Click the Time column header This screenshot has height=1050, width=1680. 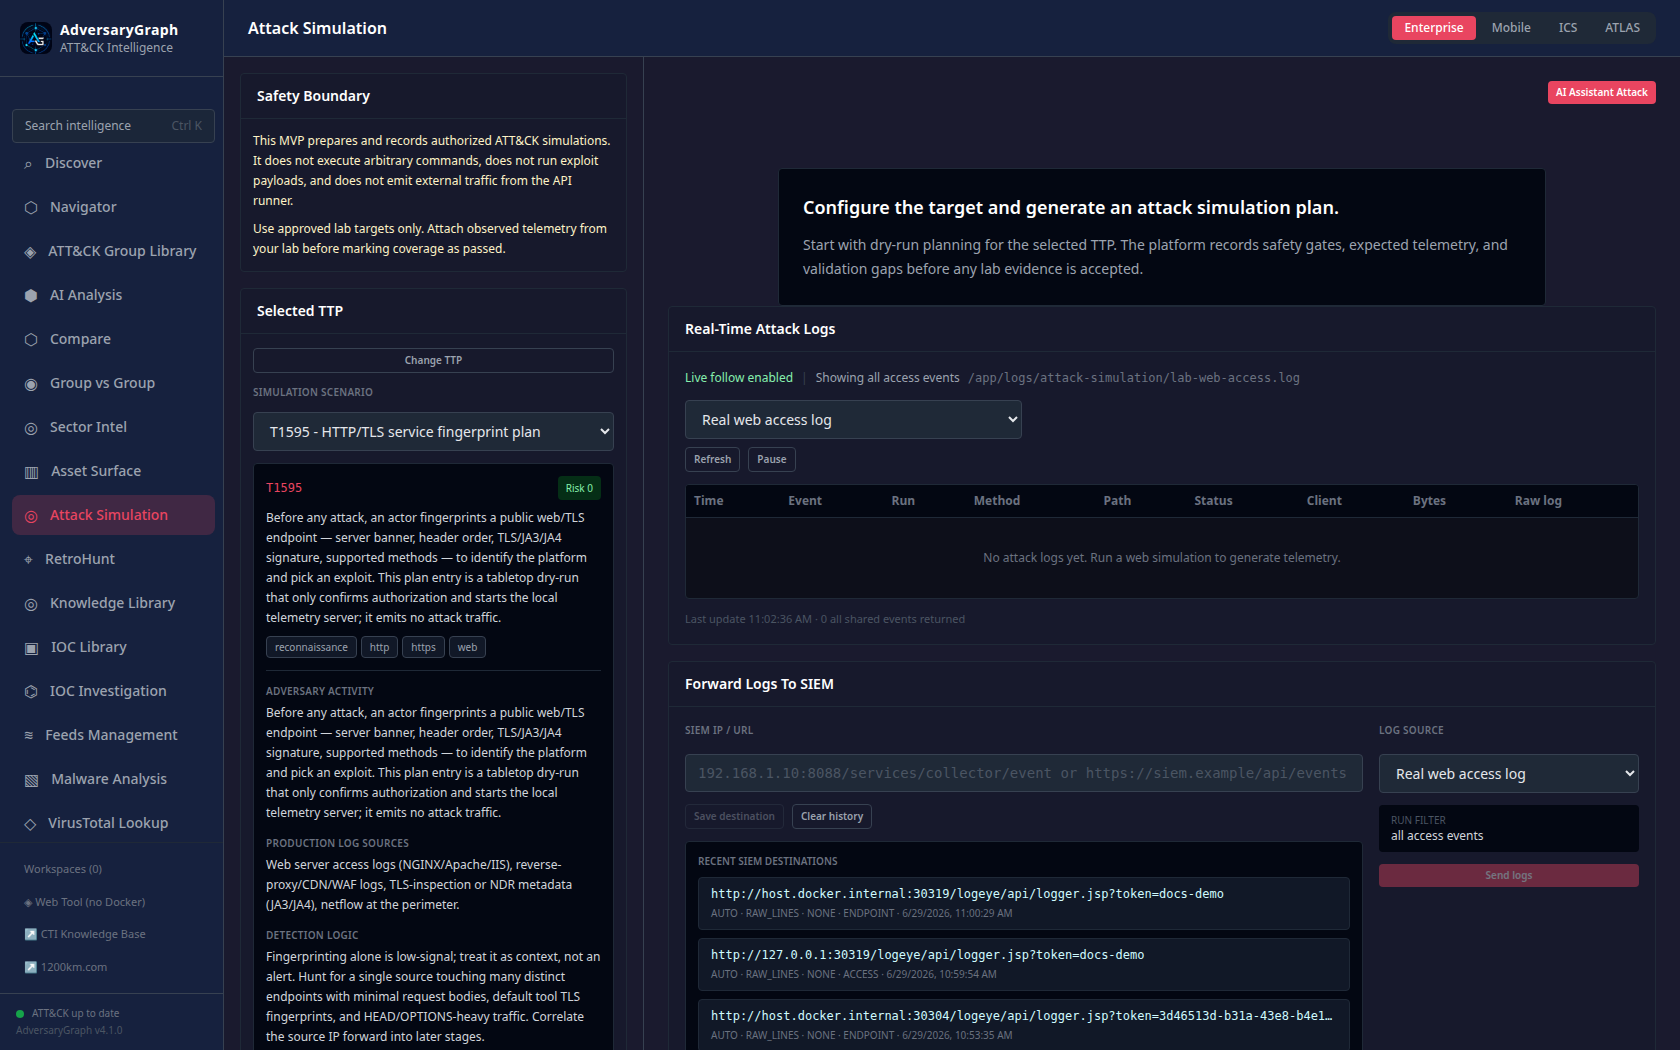coord(708,501)
